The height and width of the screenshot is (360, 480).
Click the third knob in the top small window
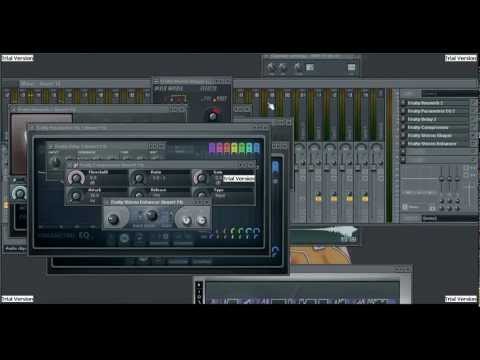(298, 68)
